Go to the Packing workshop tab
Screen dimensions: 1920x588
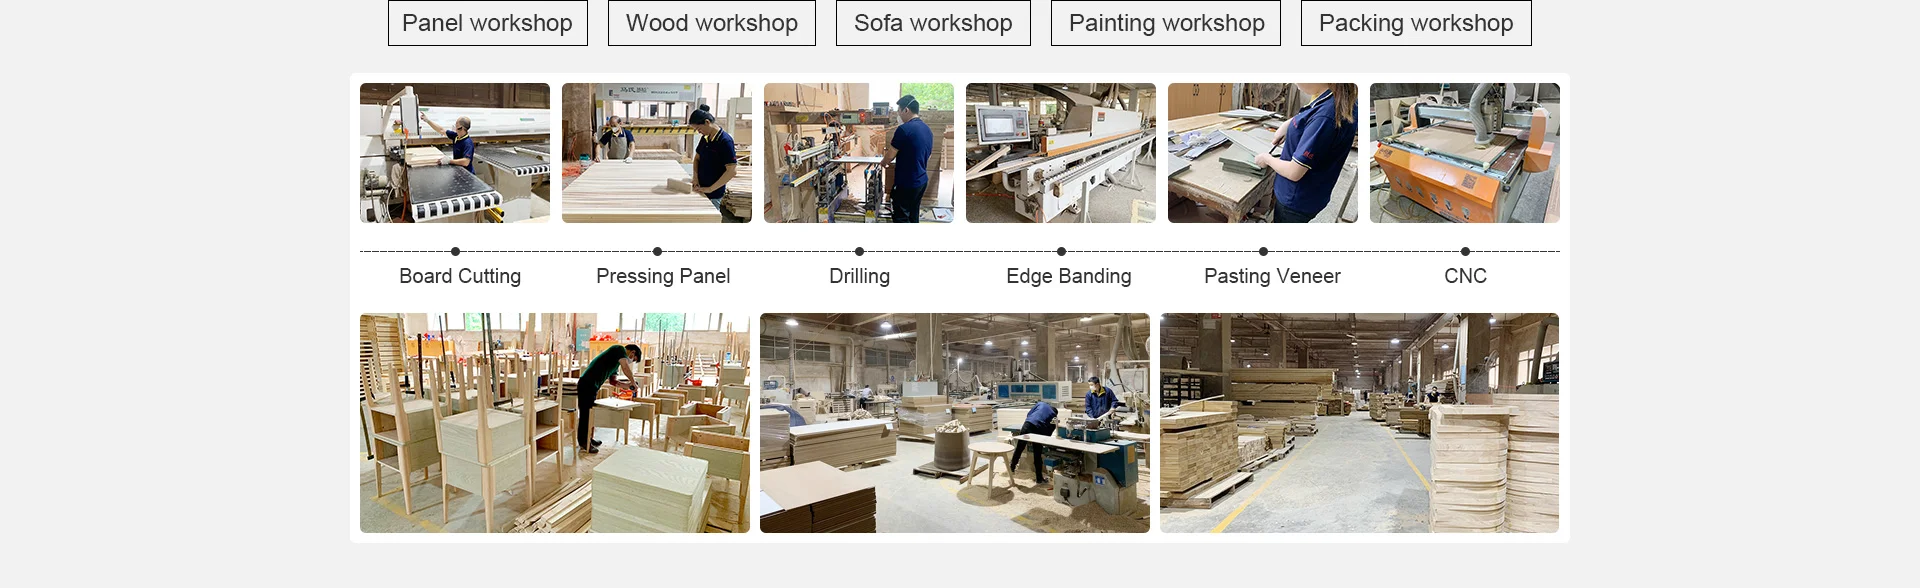tap(1416, 23)
